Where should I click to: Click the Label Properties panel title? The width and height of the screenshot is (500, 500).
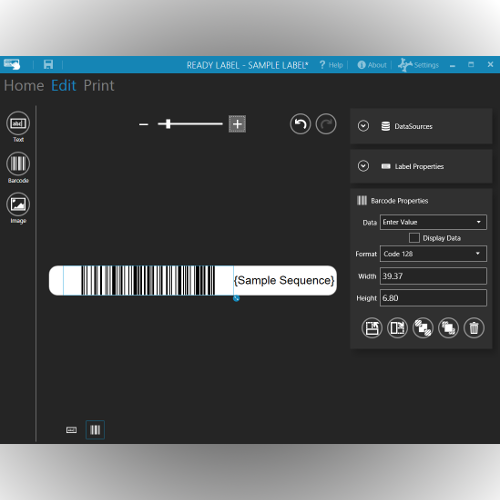[x=419, y=166]
